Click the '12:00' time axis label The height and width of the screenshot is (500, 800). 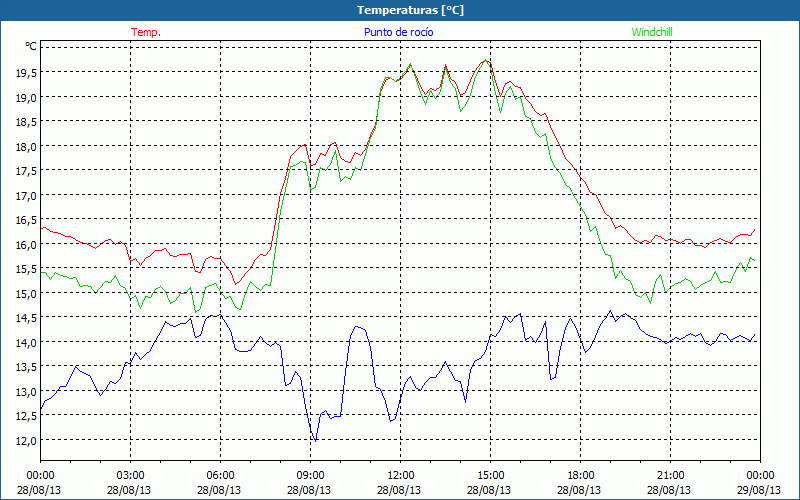click(x=401, y=476)
